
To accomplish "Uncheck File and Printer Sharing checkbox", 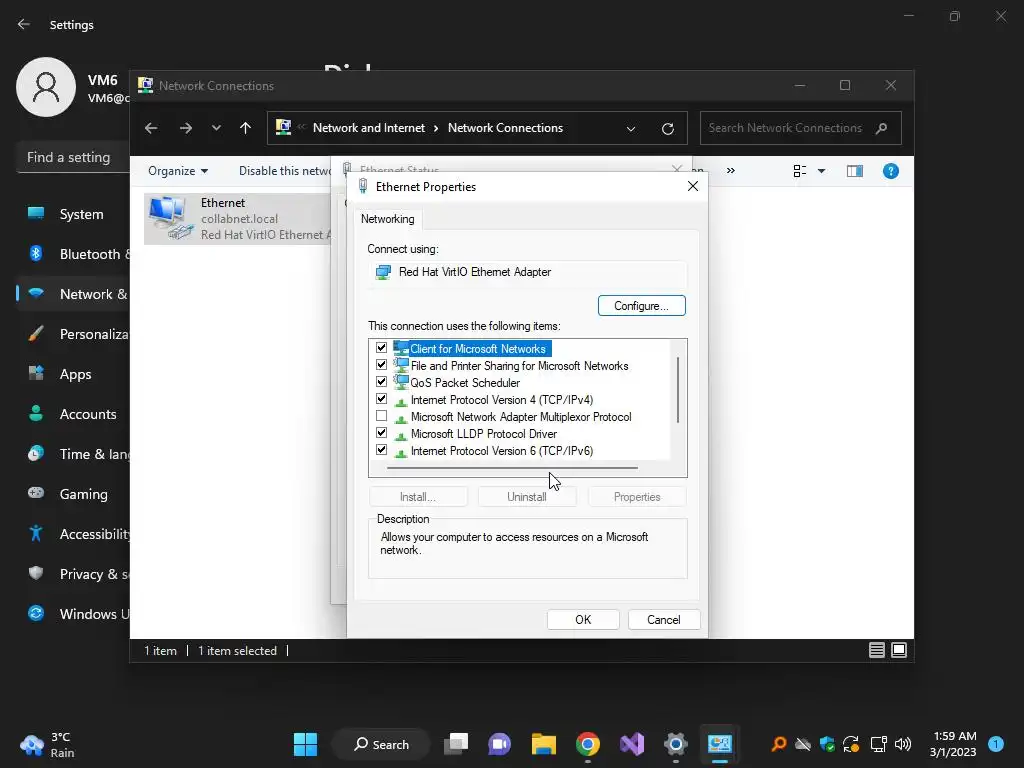I will pos(381,365).
